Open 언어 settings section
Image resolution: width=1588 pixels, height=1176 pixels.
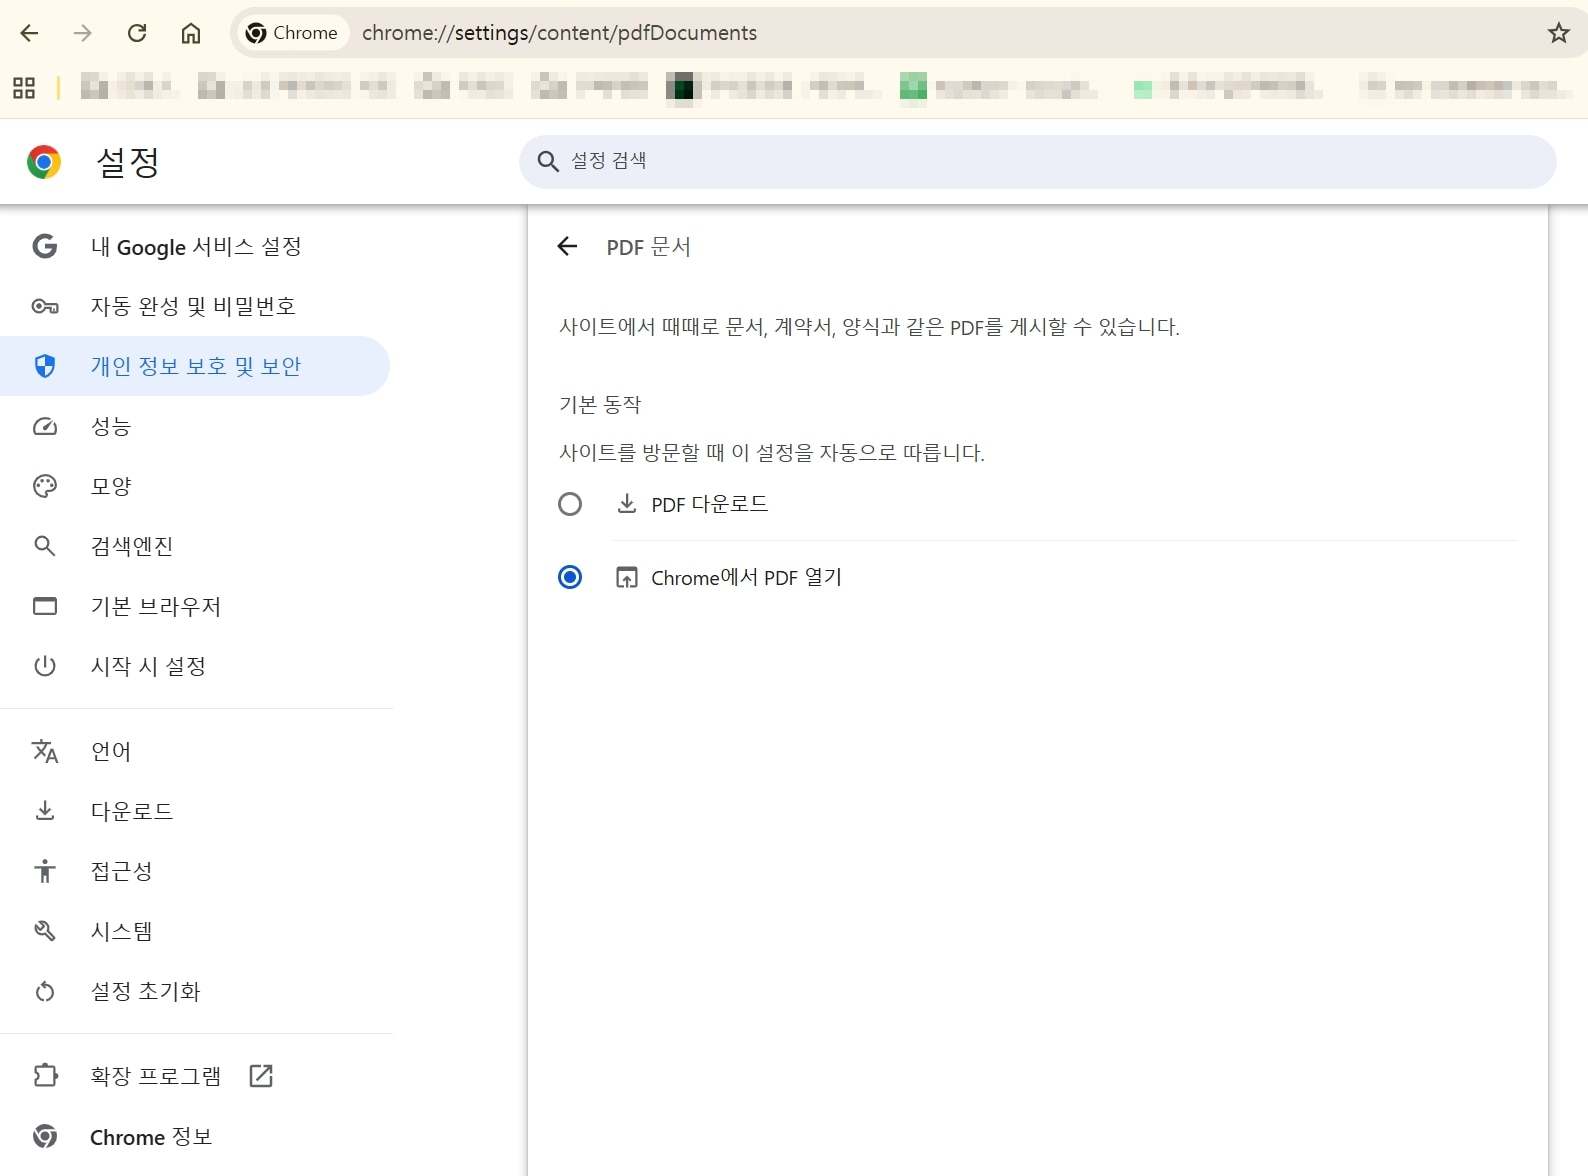click(195, 751)
